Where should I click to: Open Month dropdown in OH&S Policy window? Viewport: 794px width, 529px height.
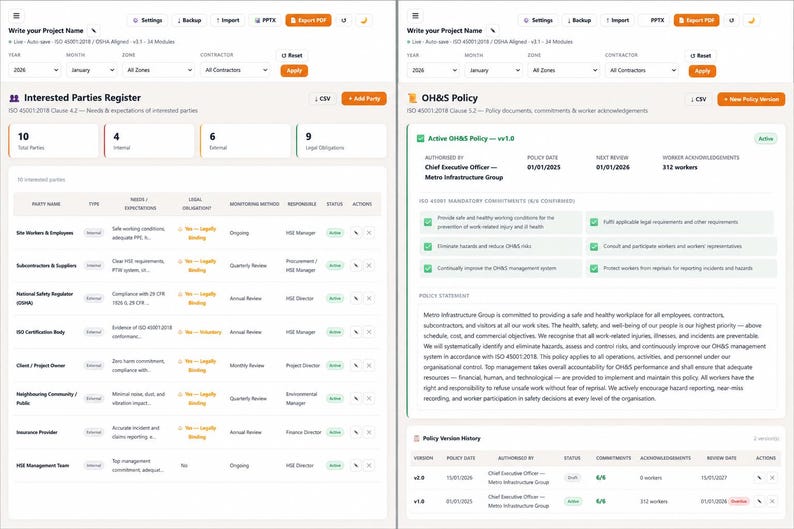[x=494, y=70]
